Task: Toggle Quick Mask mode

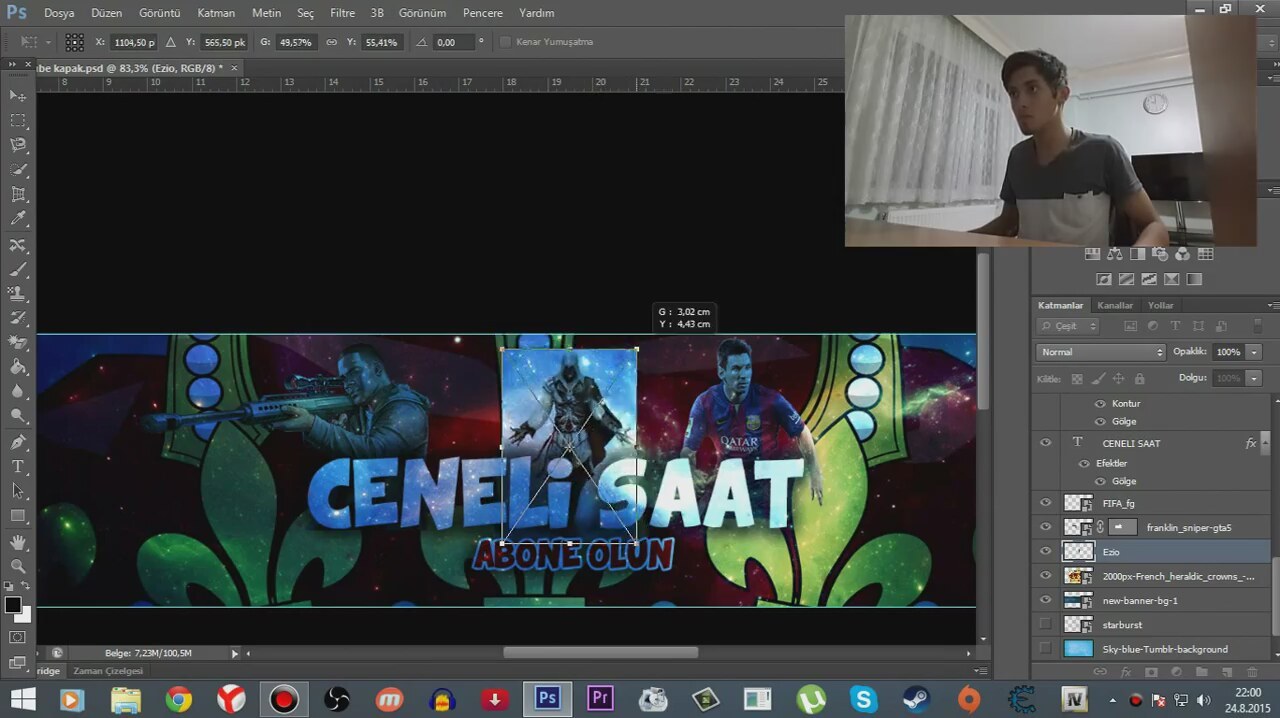Action: coord(18,637)
